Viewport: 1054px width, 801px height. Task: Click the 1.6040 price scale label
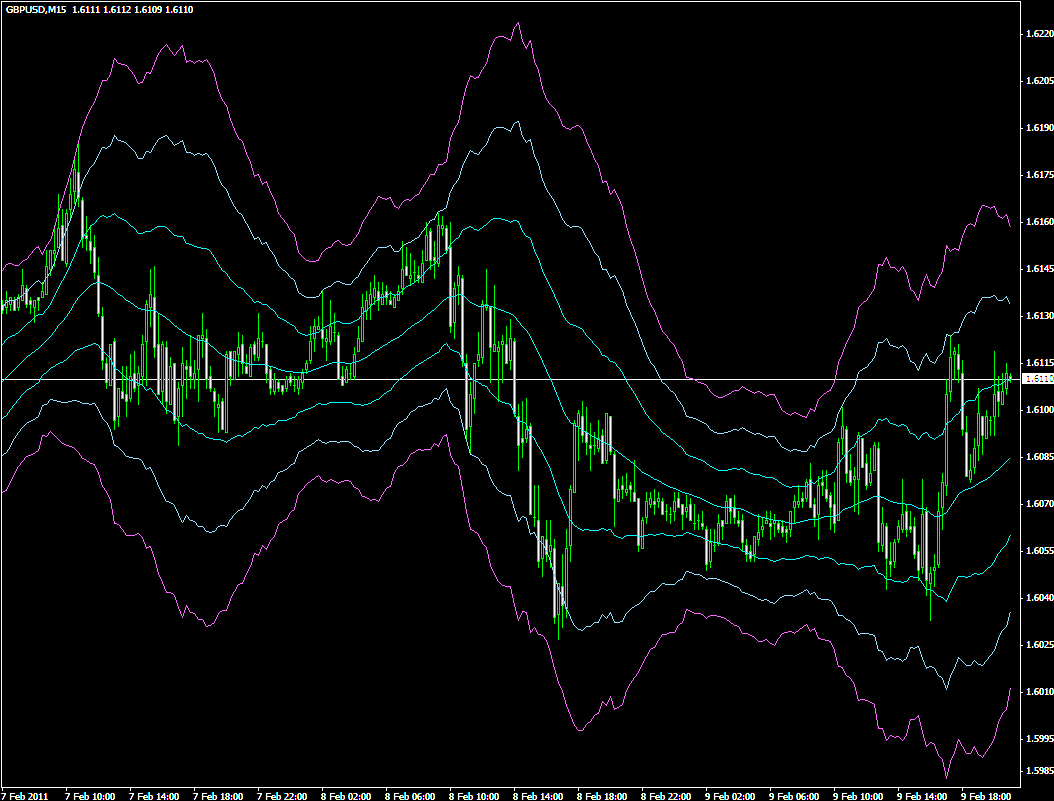1039,598
